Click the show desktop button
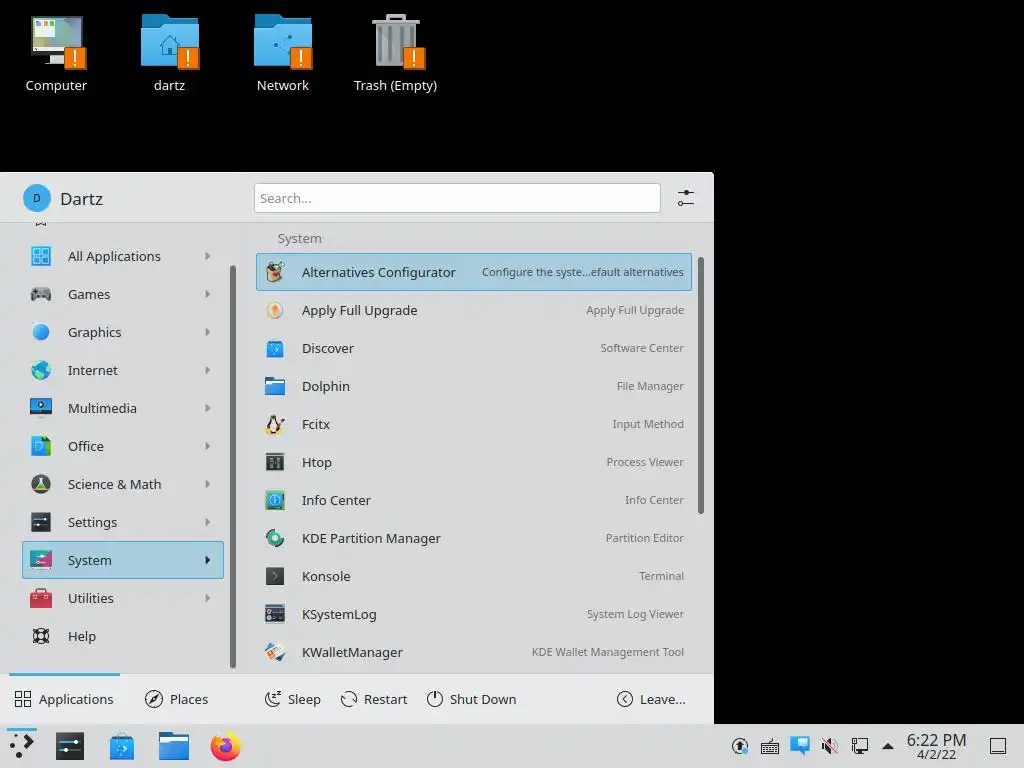 [998, 746]
